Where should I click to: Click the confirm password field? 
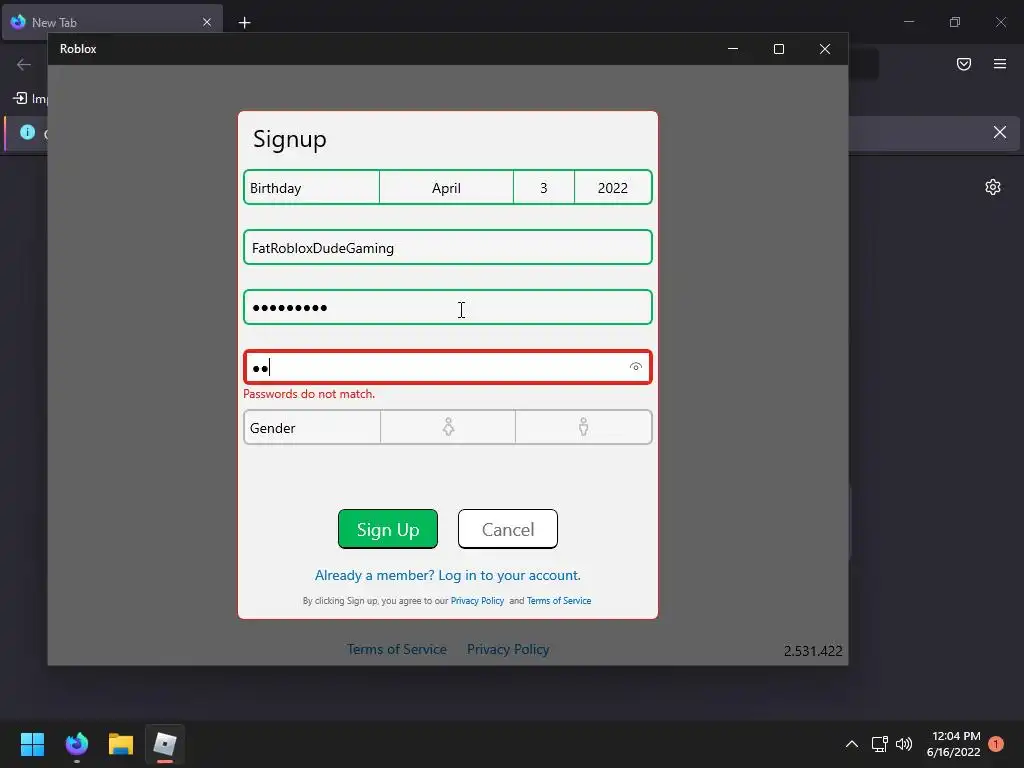click(x=447, y=367)
